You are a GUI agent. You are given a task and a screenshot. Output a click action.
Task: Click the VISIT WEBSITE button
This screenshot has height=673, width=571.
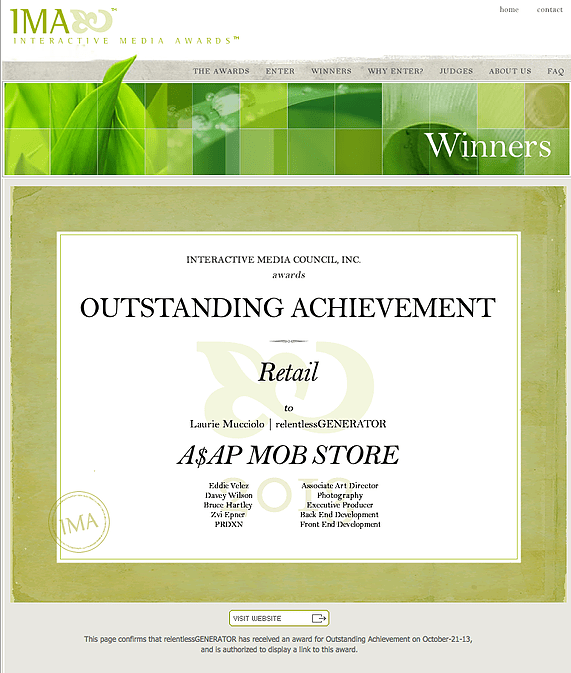tap(279, 618)
